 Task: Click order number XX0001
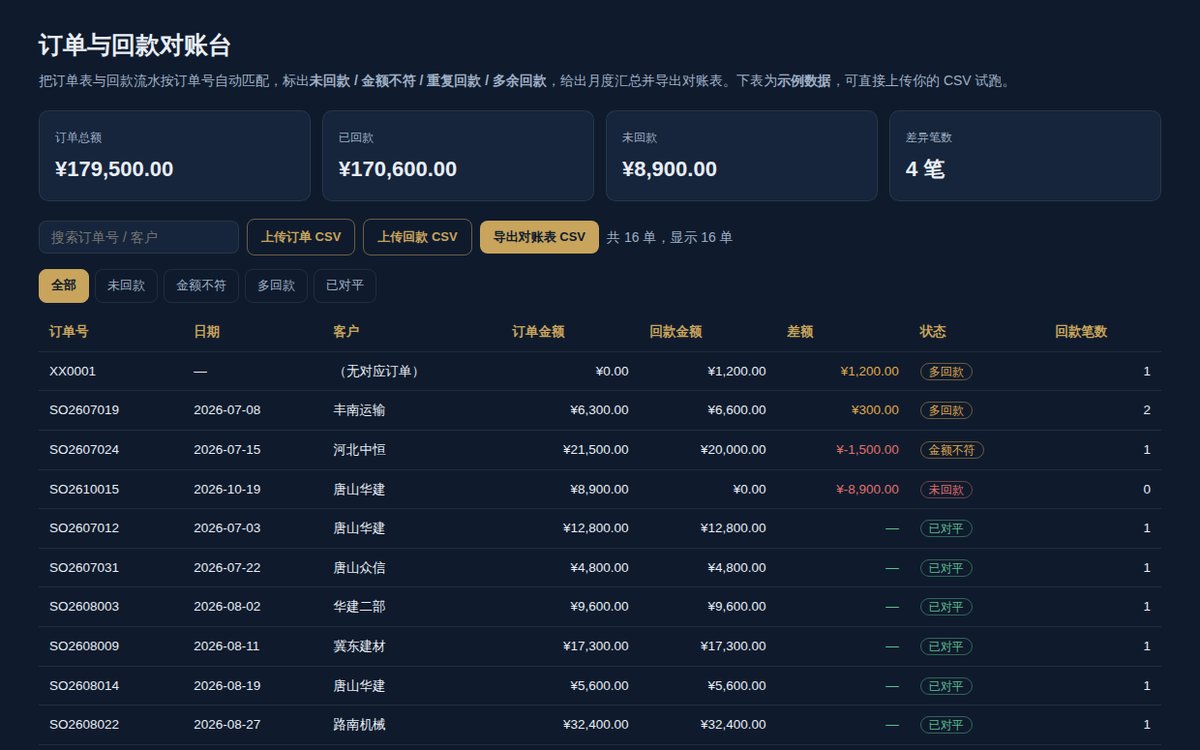73,371
